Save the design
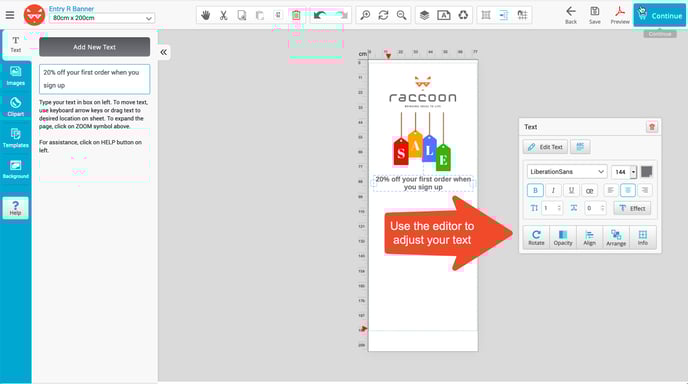The image size is (688, 384). 595,15
